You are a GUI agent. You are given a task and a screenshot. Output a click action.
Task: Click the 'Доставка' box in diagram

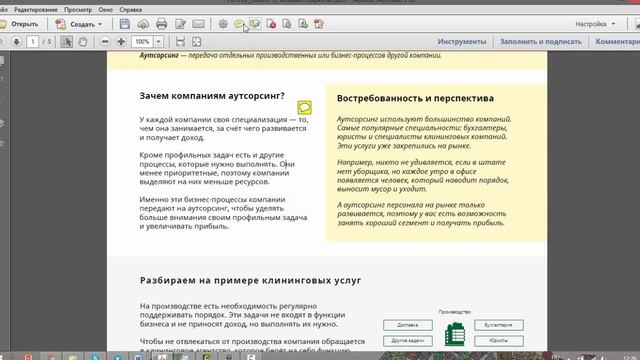coord(408,325)
